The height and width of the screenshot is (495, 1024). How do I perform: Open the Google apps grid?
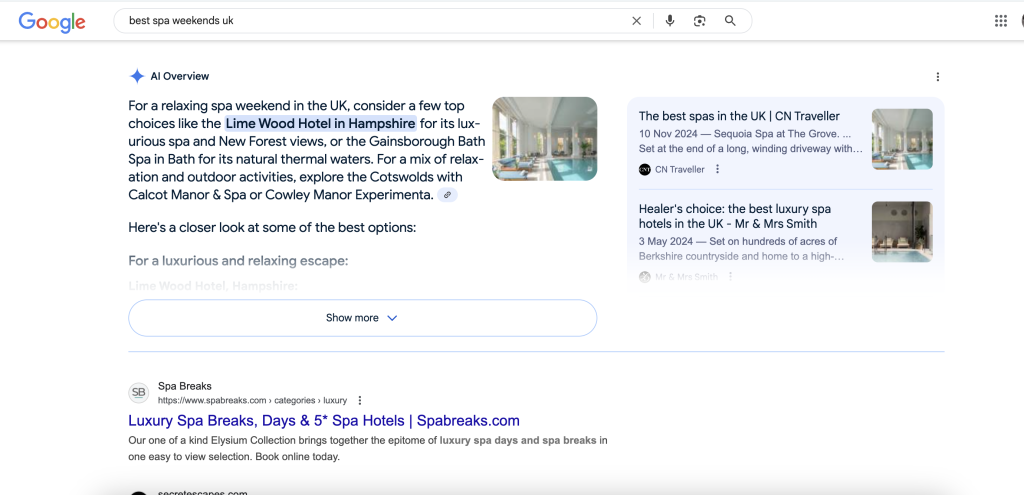tap(1000, 21)
